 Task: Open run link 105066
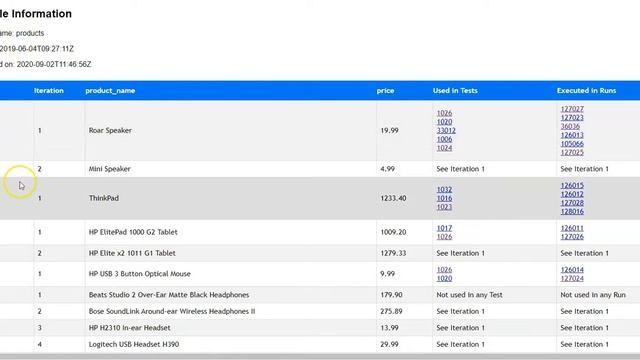point(572,144)
